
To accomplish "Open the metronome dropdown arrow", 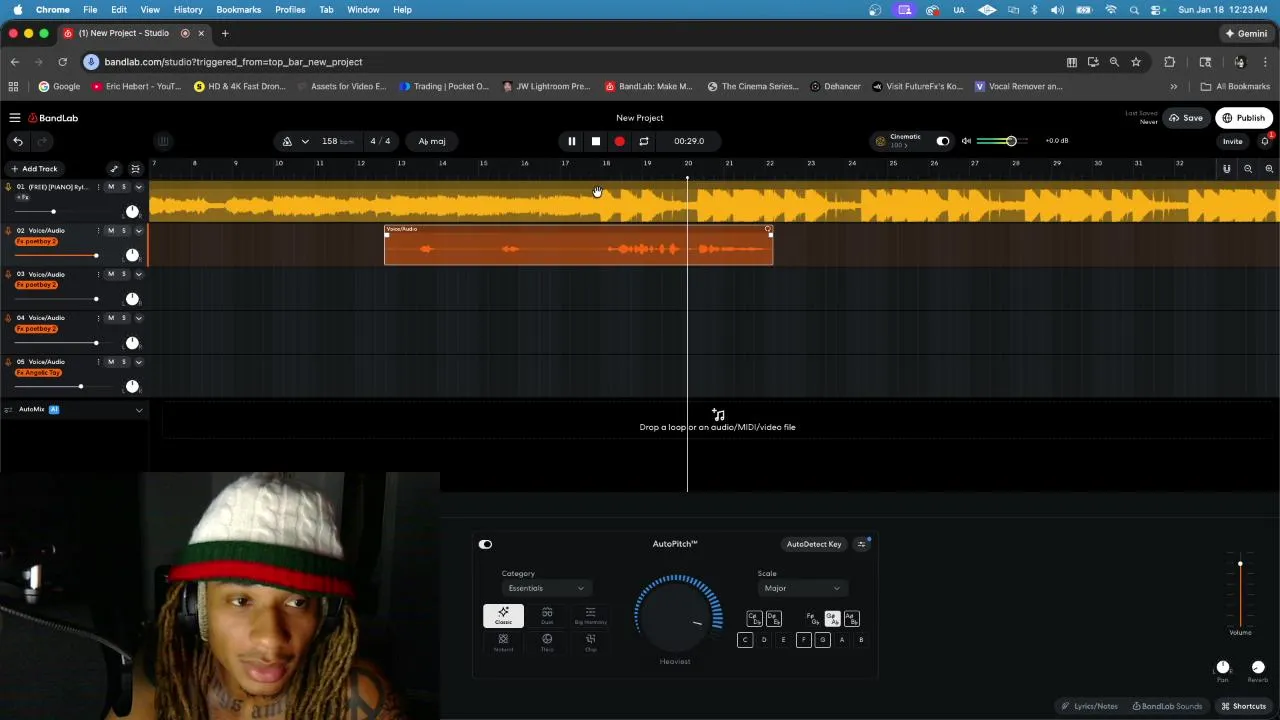I will [x=305, y=141].
